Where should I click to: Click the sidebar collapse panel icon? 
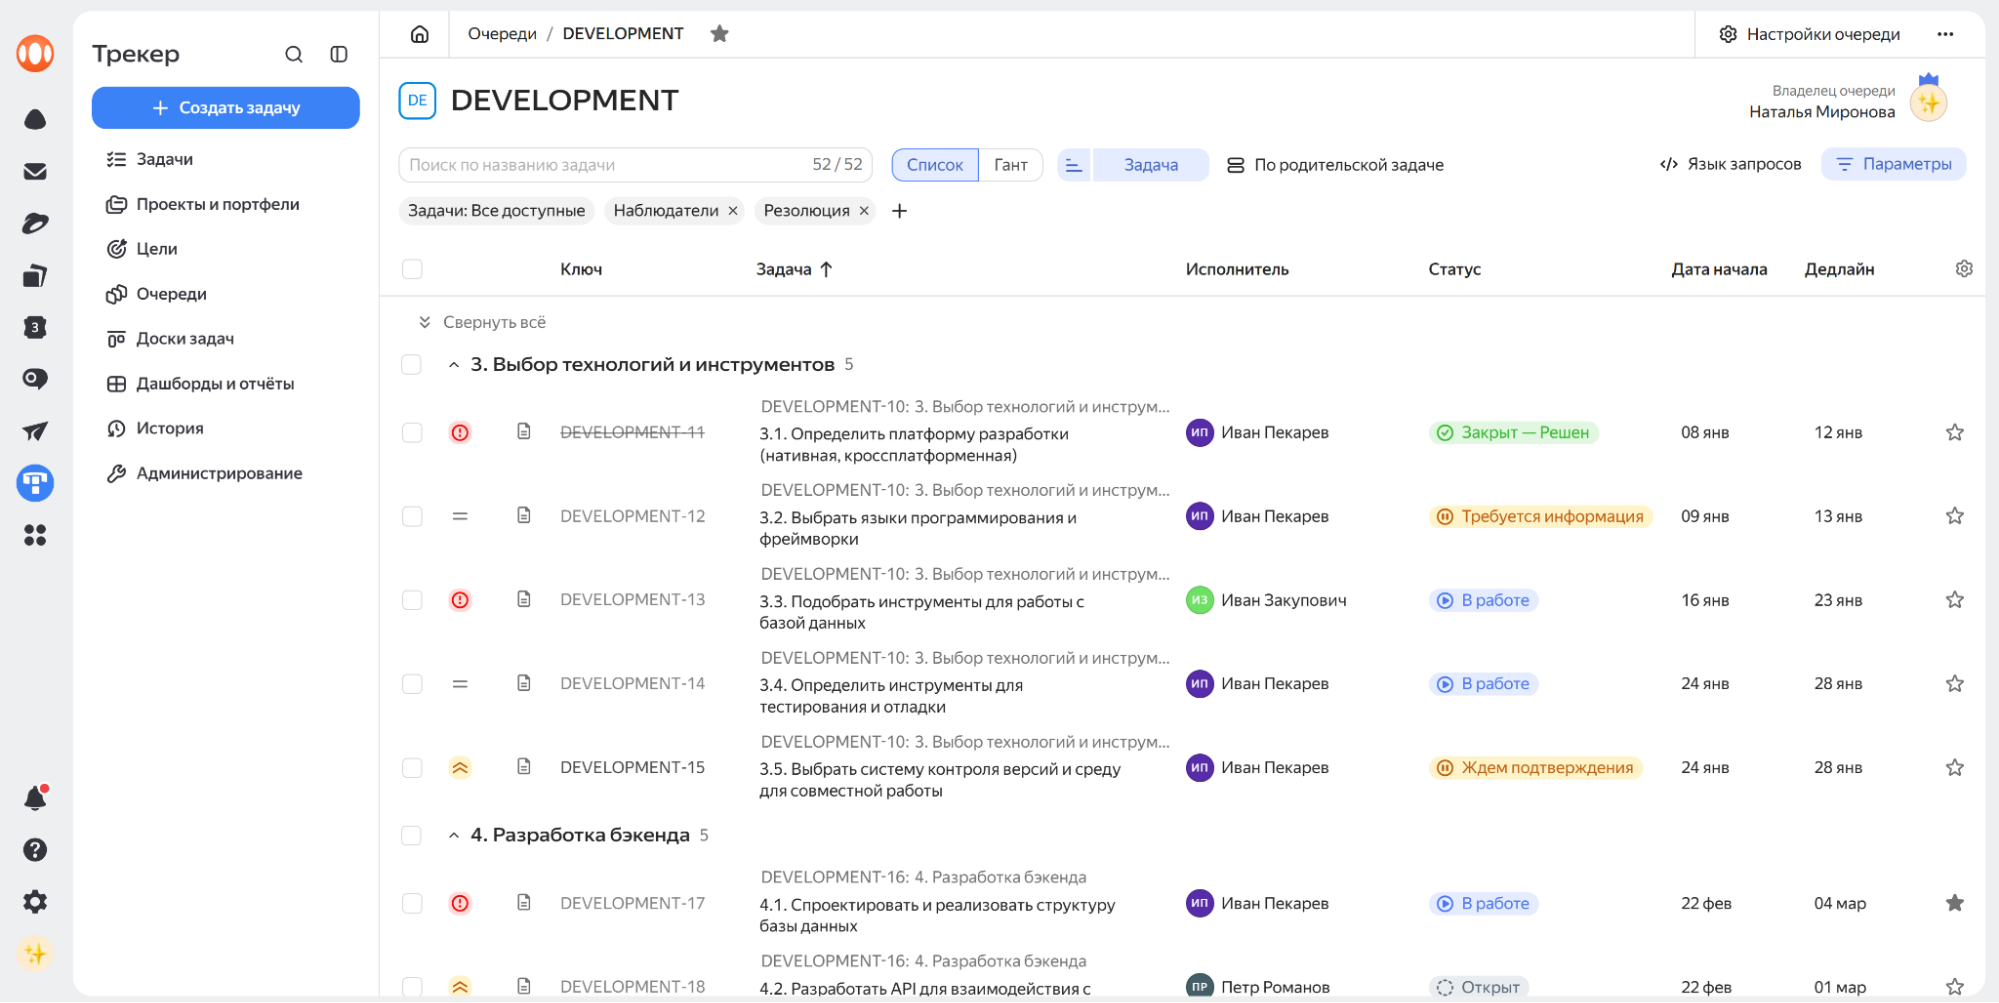[x=339, y=54]
